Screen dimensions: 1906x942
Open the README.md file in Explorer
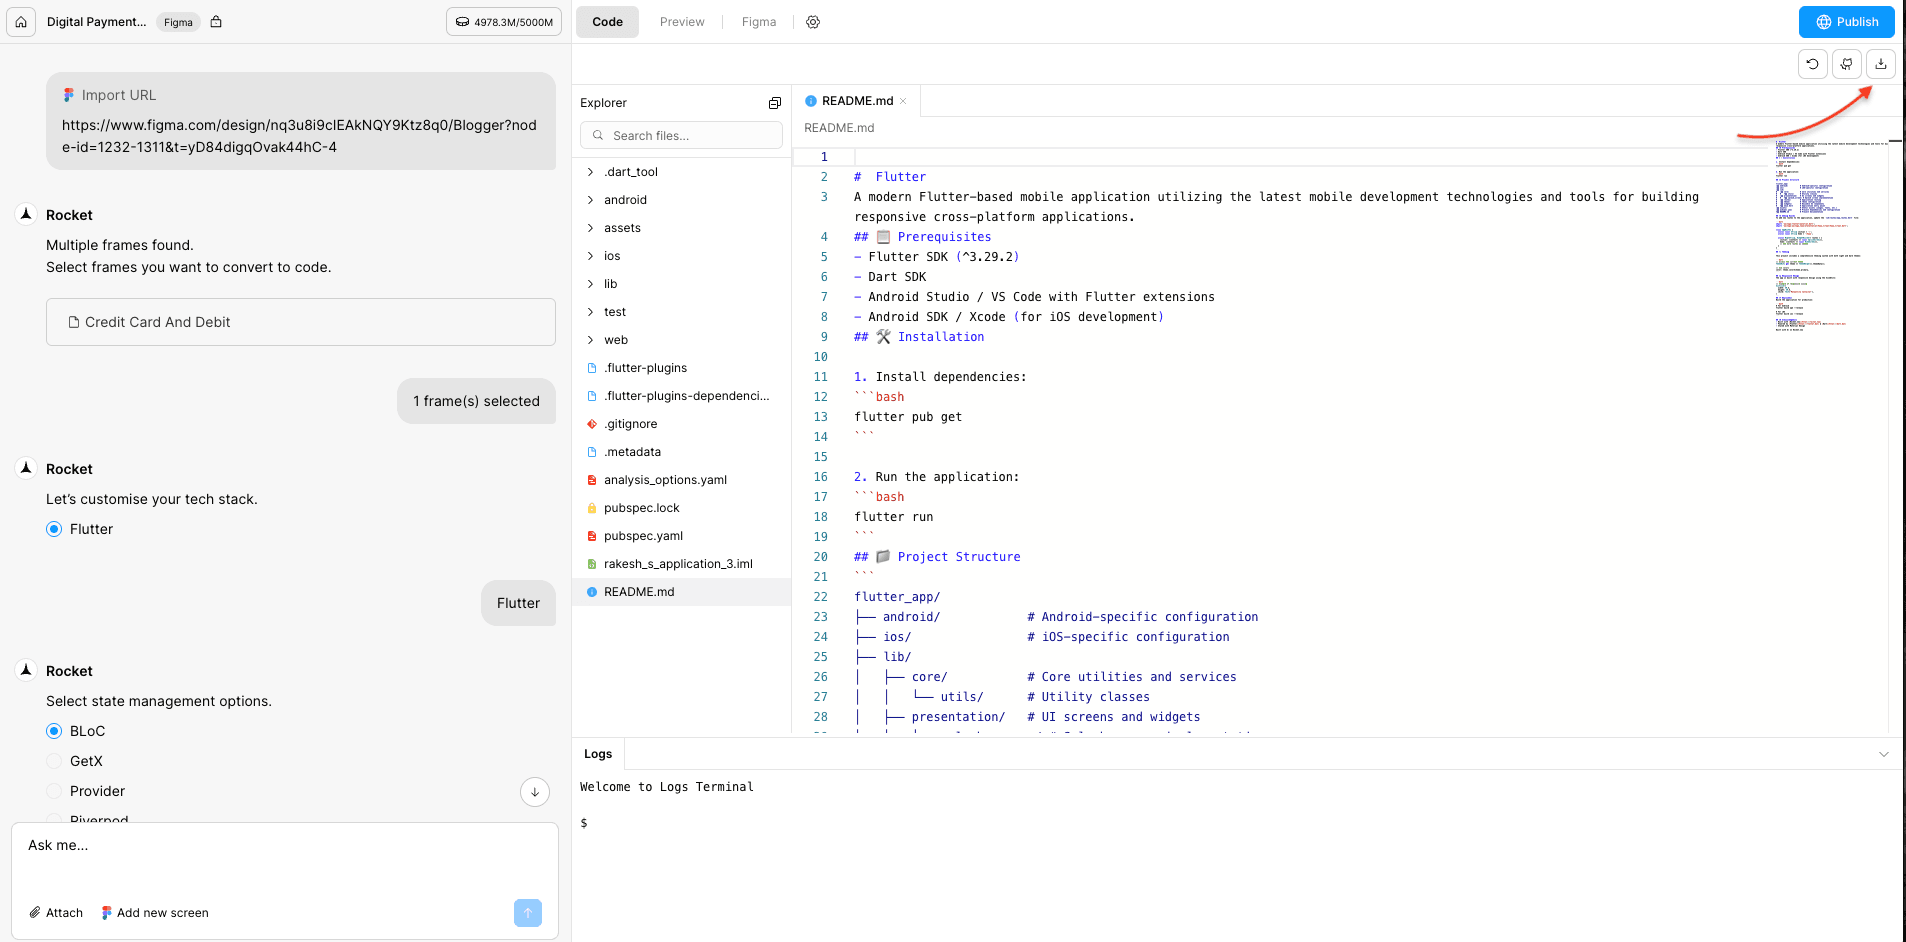[681, 592]
